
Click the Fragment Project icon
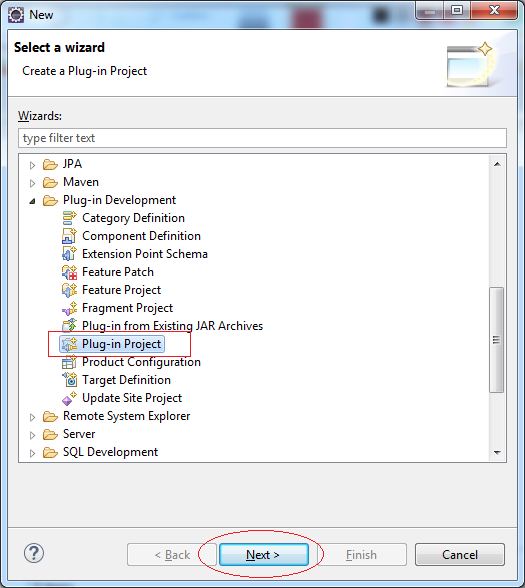point(69,308)
